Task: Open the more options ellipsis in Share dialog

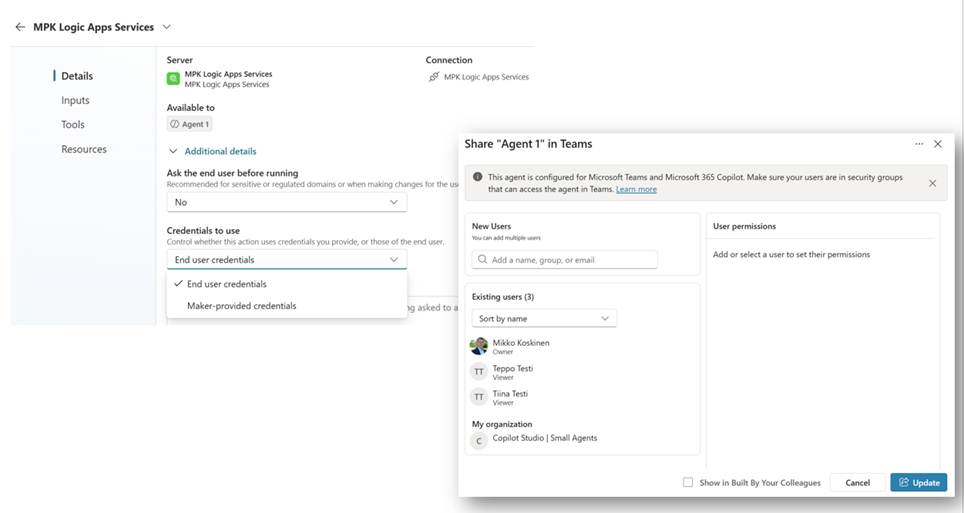Action: pos(918,144)
